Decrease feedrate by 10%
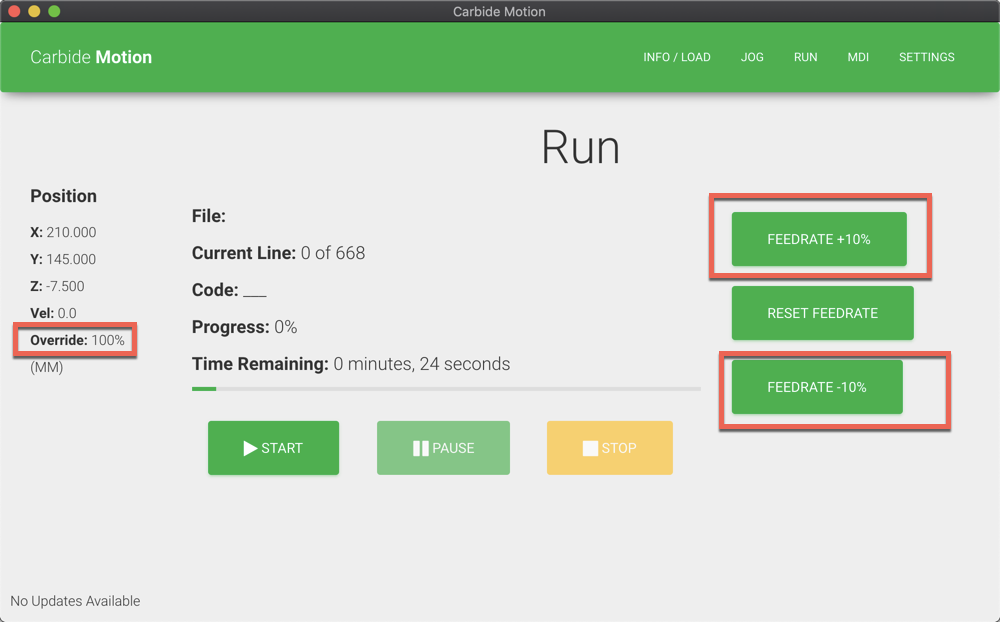1000x622 pixels. [817, 387]
